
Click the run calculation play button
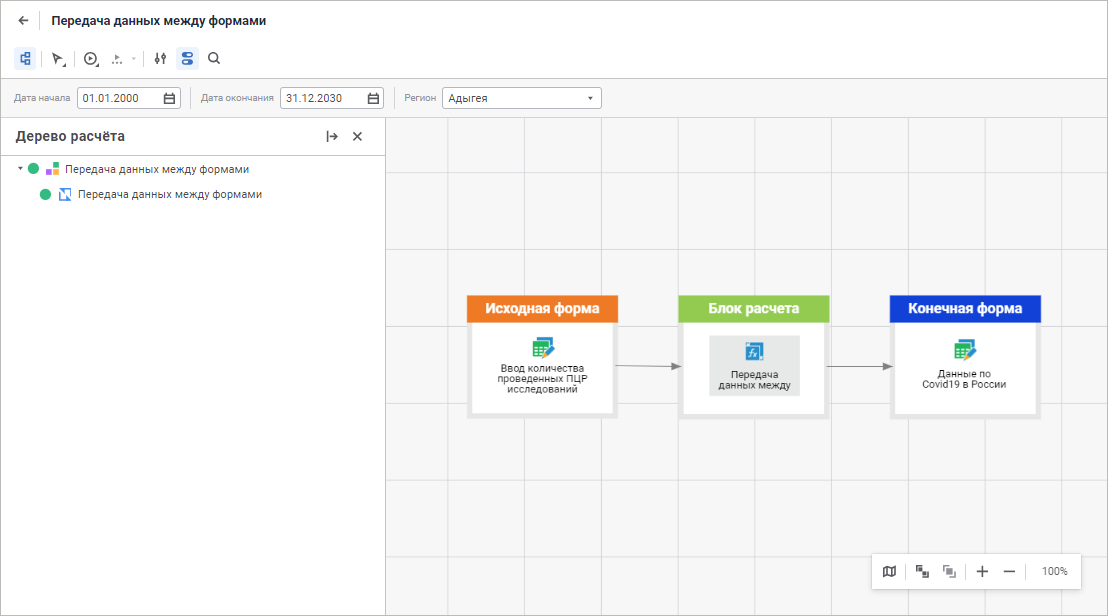90,59
